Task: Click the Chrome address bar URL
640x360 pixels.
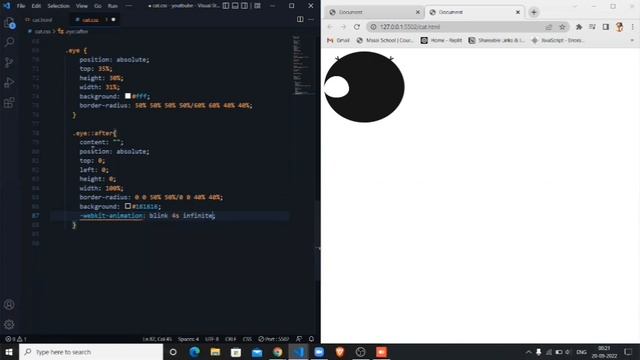Action: [410, 27]
